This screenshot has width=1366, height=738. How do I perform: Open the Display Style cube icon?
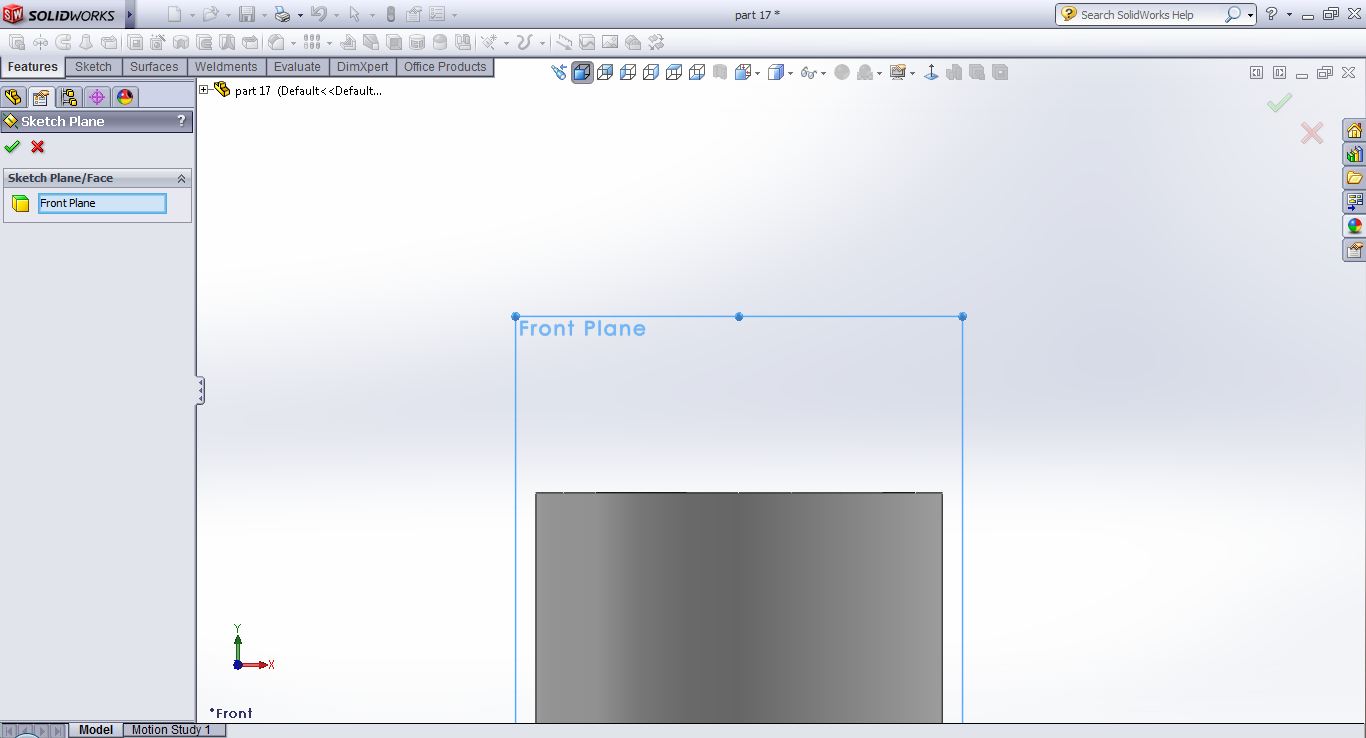tap(776, 72)
